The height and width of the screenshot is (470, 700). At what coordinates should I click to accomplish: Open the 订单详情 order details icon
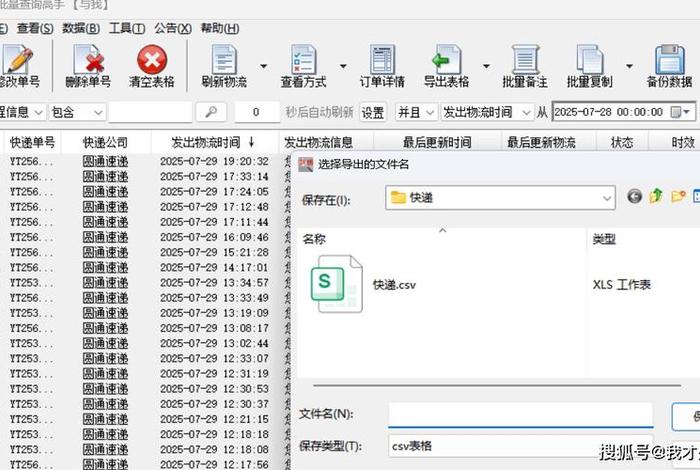[x=382, y=59]
